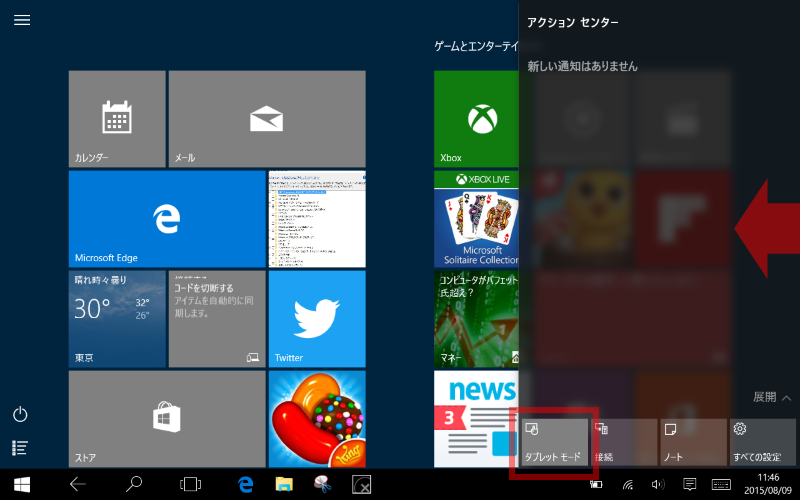Open the Money tile (マネー)

[476, 319]
